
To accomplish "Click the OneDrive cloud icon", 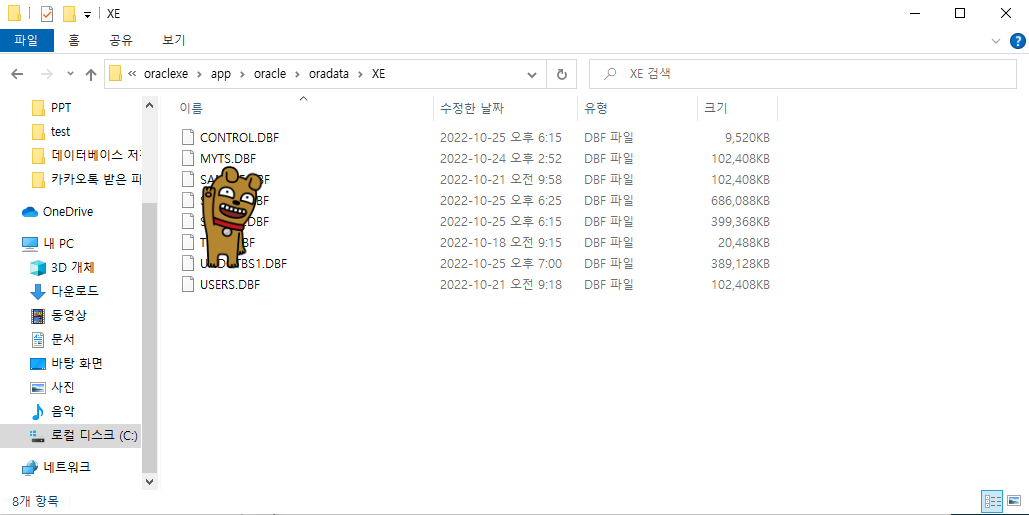I will [x=30, y=212].
